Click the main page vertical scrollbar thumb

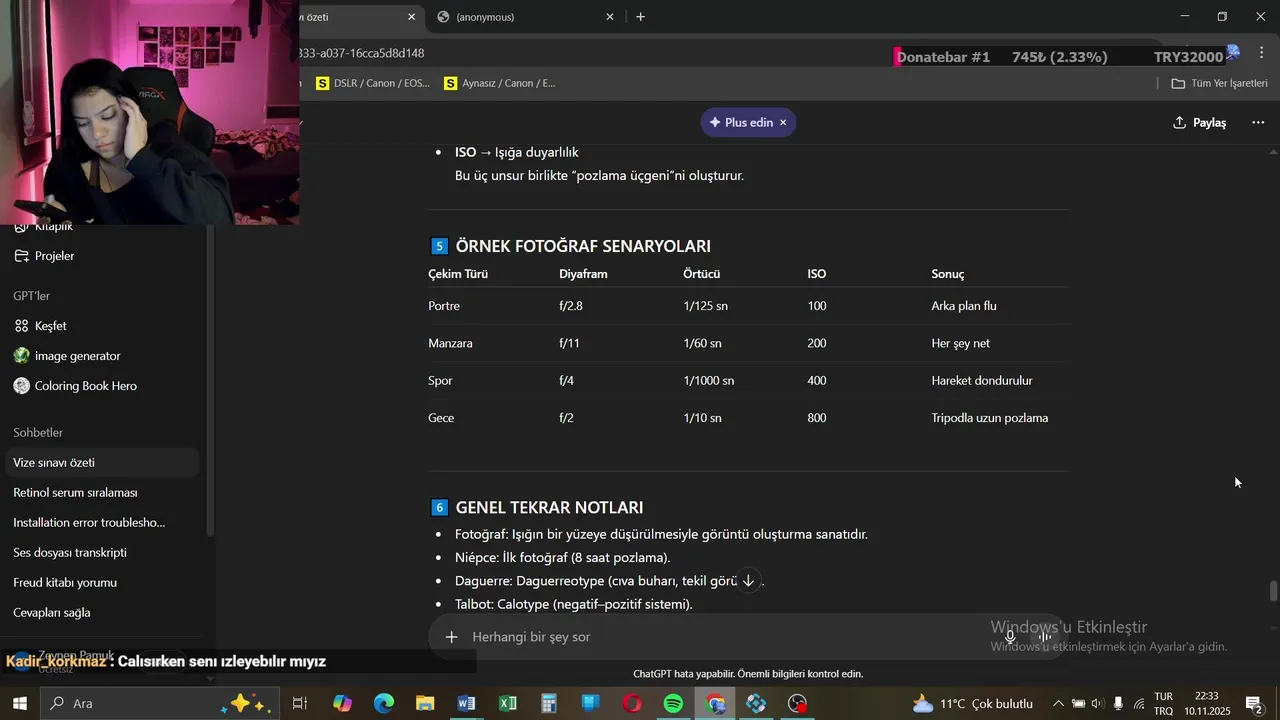coord(1273,591)
